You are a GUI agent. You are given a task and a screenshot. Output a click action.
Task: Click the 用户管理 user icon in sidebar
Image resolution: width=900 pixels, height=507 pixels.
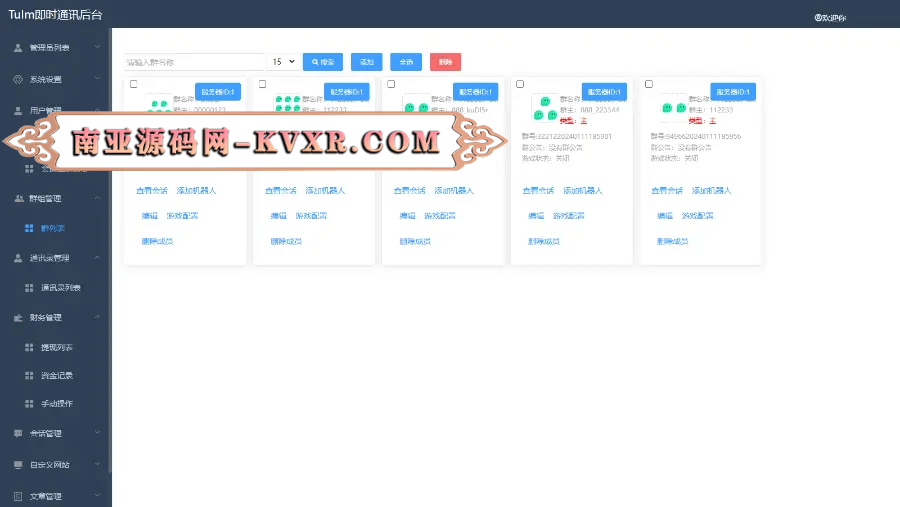point(18,110)
